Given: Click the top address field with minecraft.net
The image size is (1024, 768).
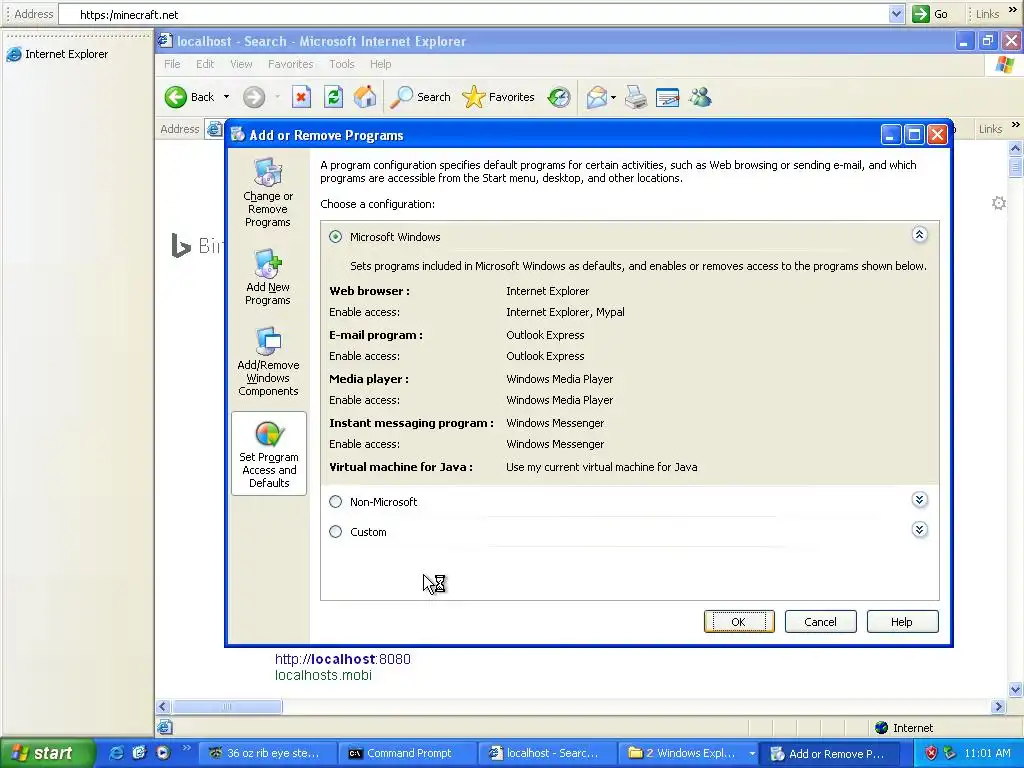Looking at the screenshot, I should tap(473, 14).
